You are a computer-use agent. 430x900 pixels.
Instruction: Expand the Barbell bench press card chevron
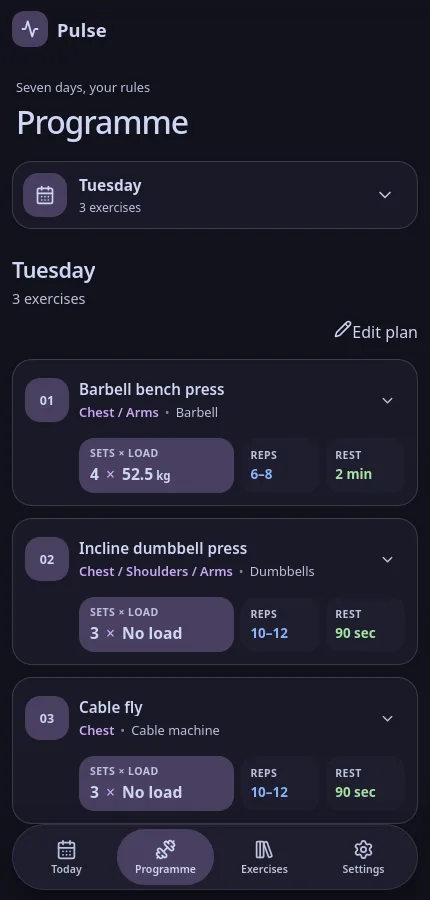[x=388, y=400]
